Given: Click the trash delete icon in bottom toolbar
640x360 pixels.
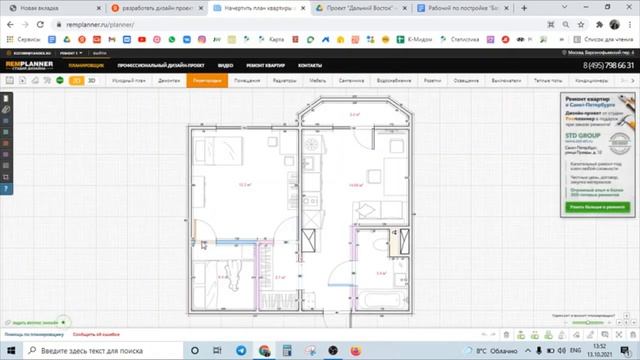Looking at the screenshot, I should coord(506,335).
